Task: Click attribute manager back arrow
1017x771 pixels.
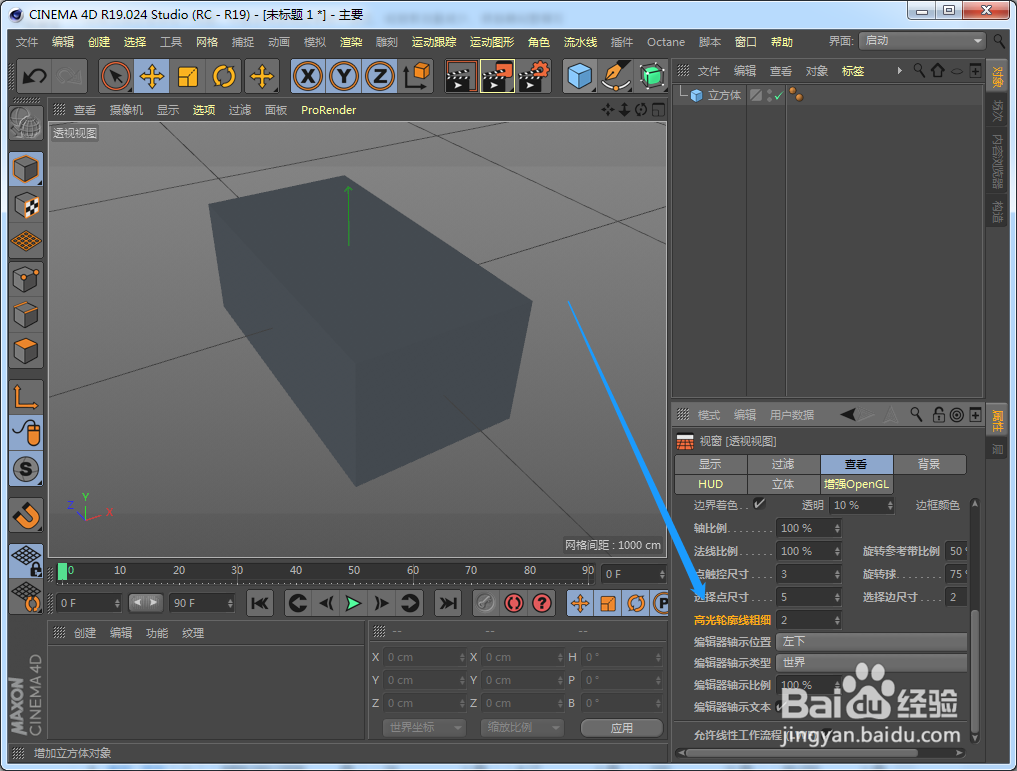Action: click(x=848, y=414)
